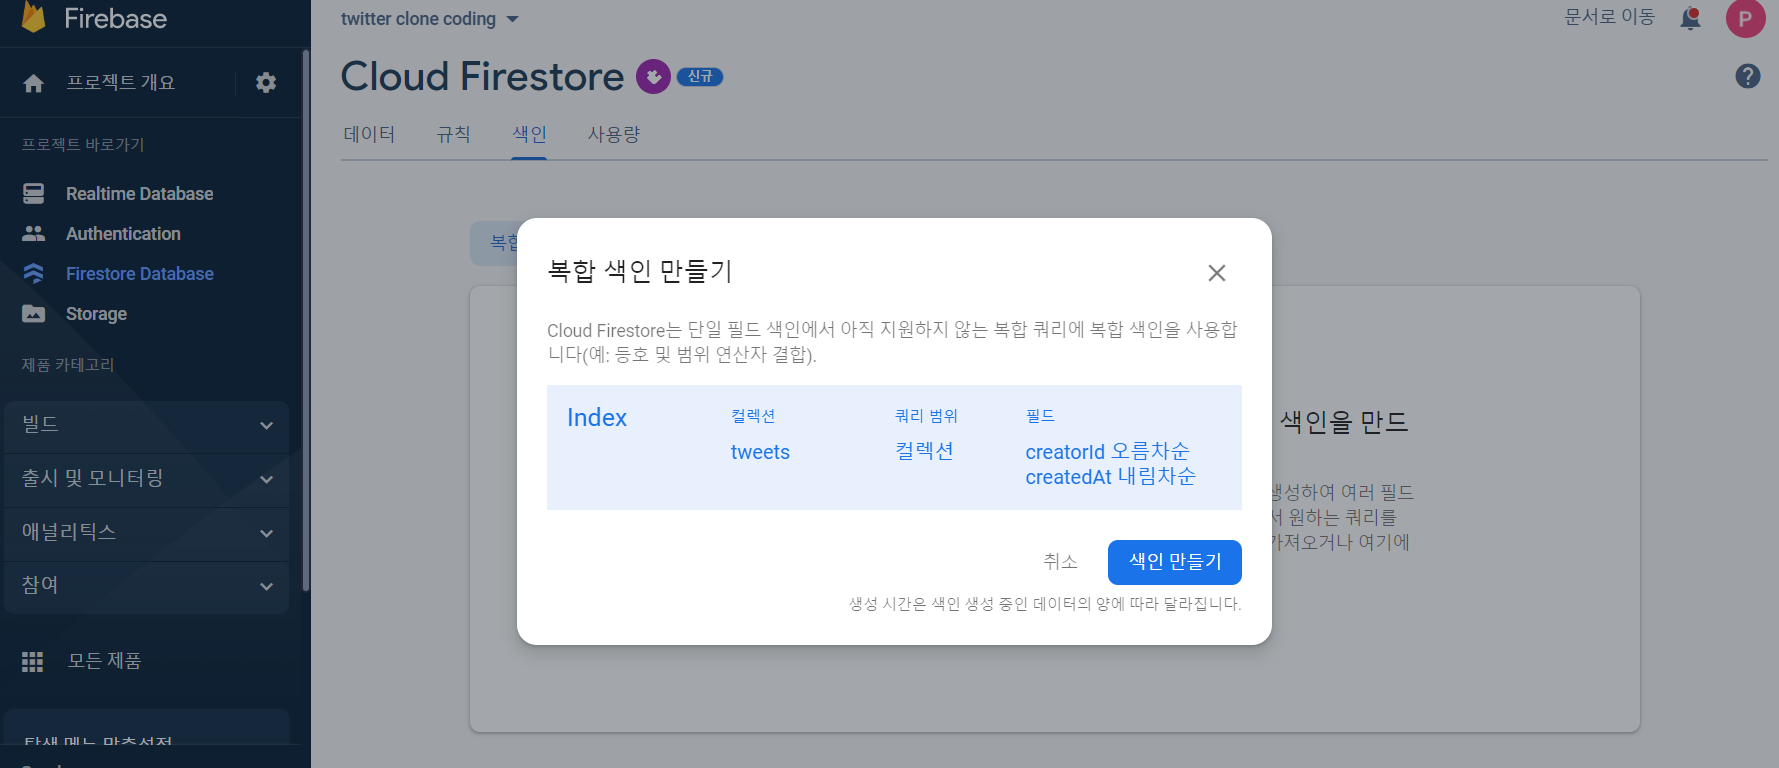Expand the 출시 및 모니터링 category
Image resolution: width=1779 pixels, height=768 pixels.
pyautogui.click(x=147, y=479)
